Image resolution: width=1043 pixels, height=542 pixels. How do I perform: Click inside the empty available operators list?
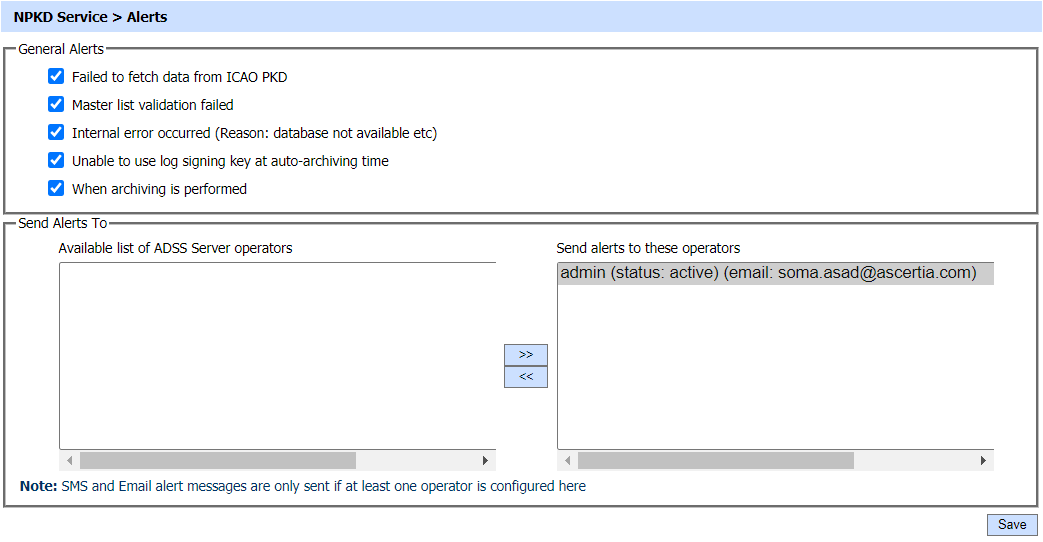point(277,355)
